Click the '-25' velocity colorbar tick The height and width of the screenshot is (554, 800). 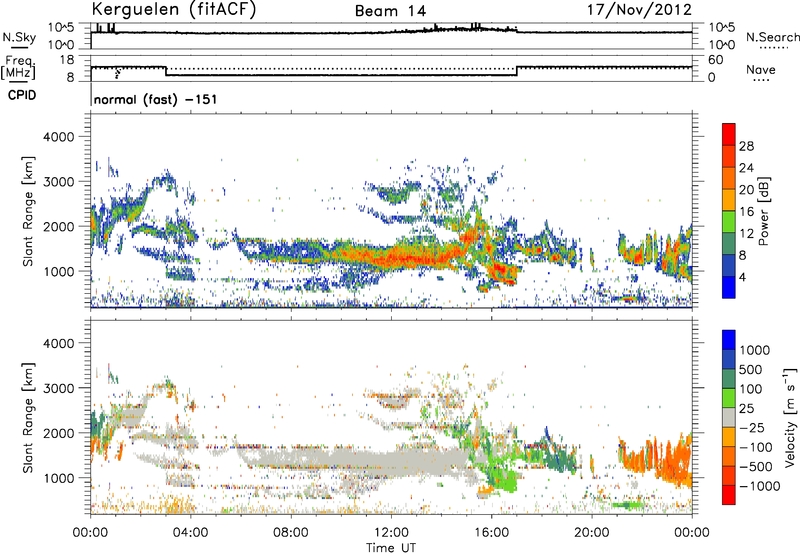tap(752, 427)
